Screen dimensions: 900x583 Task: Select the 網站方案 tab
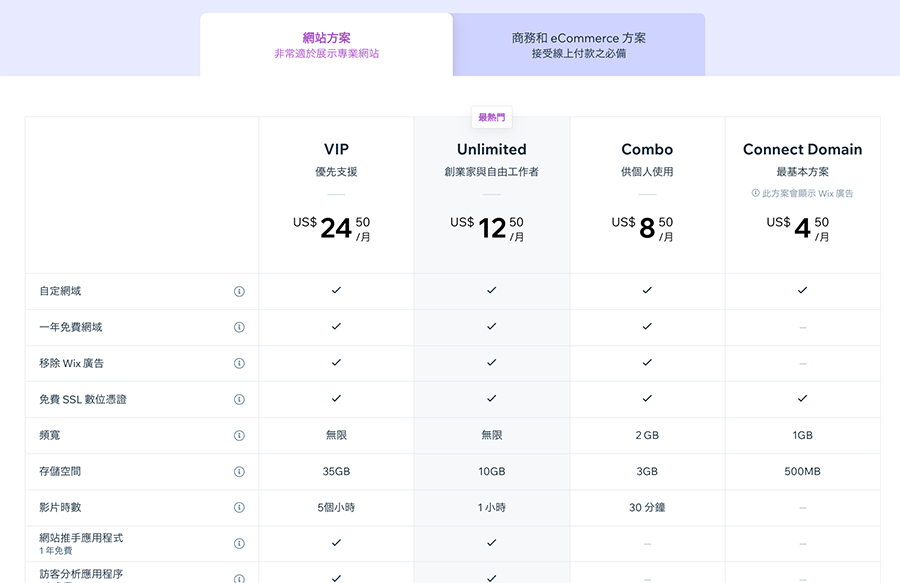coord(327,44)
